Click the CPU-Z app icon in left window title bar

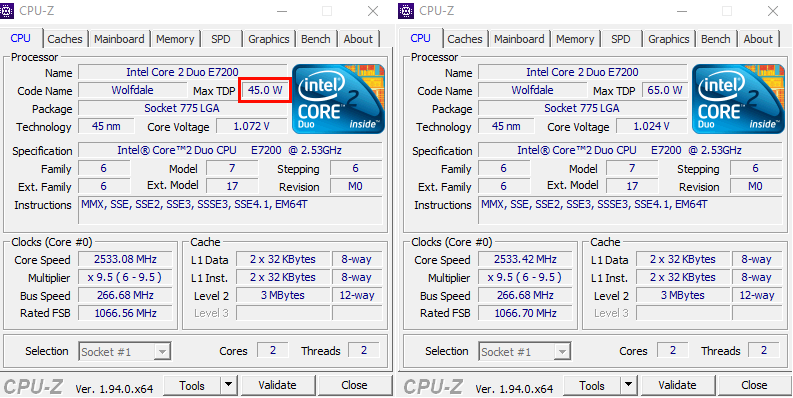coord(7,10)
